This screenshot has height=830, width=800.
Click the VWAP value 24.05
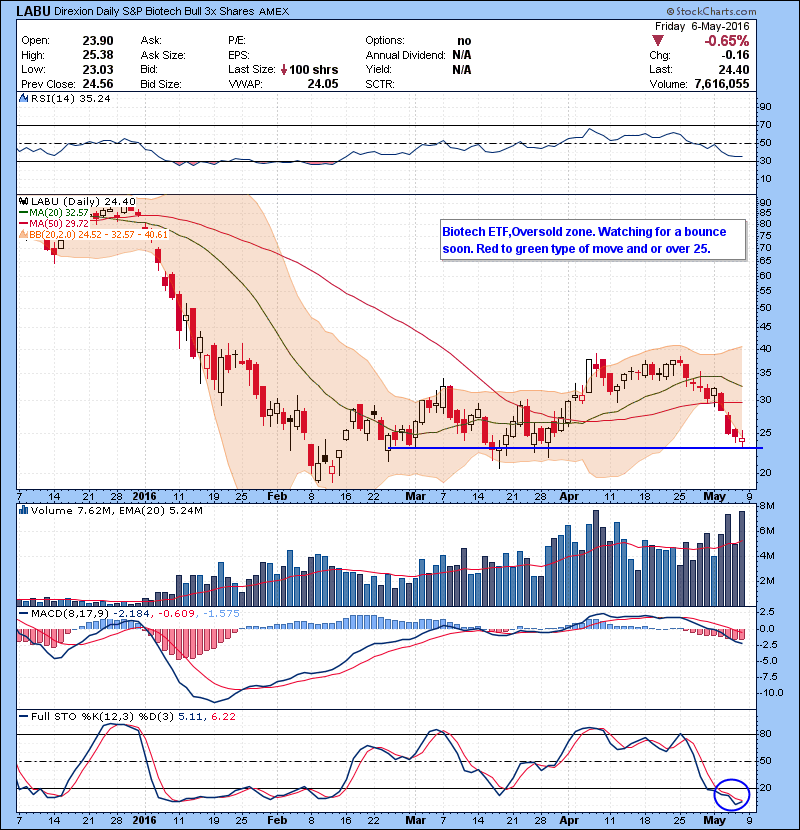point(323,84)
